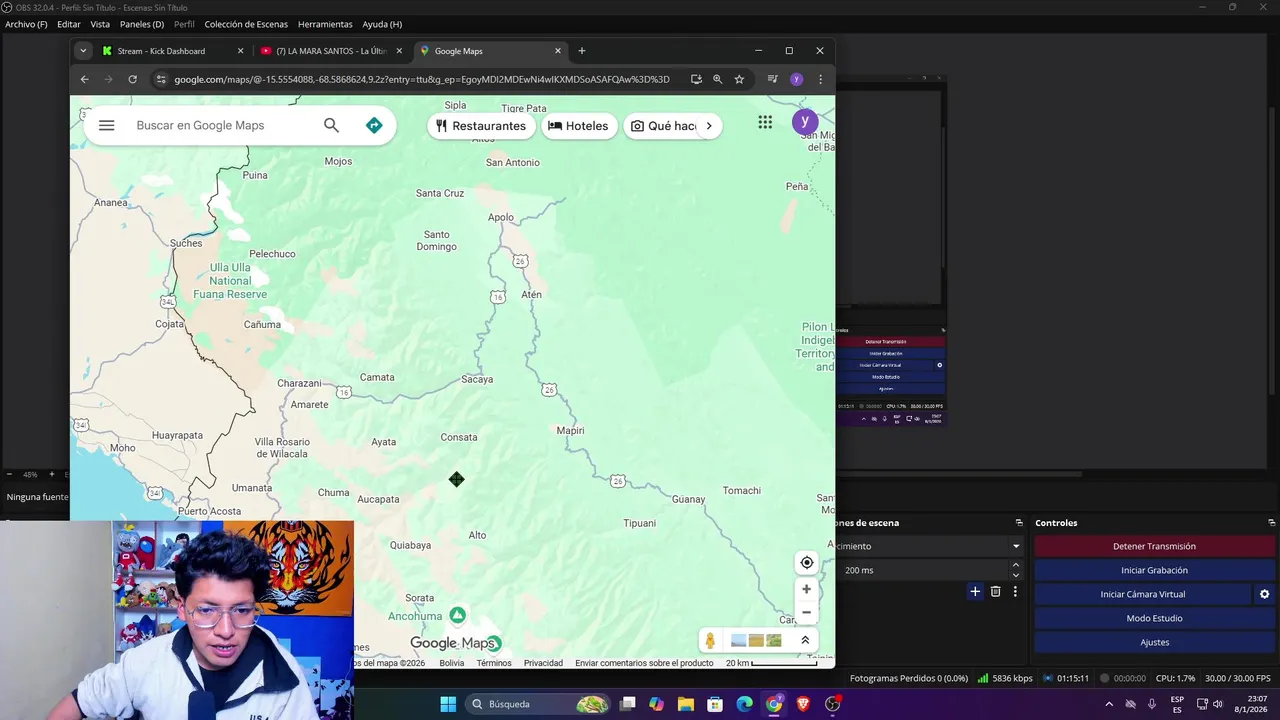Open the purple Google account avatar on Maps
The height and width of the screenshot is (720, 1280).
coord(805,122)
